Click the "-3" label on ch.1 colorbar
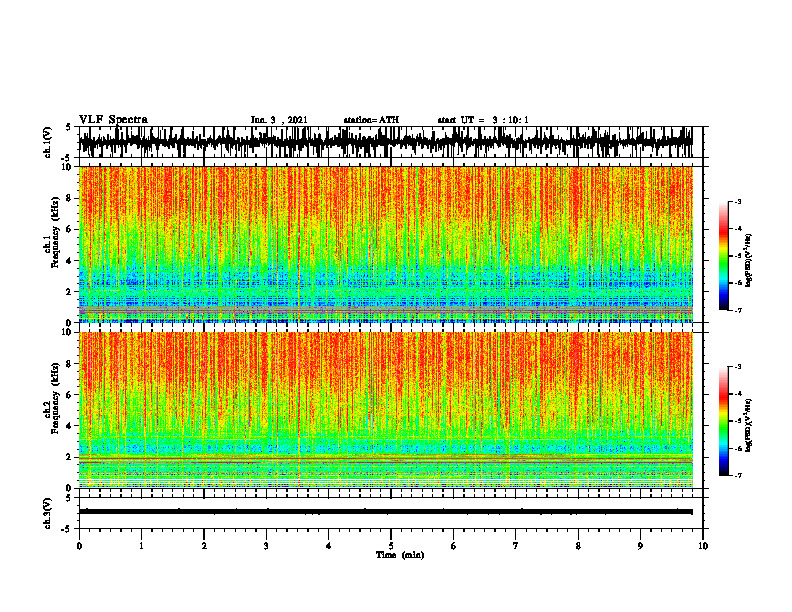Viewport: 792px width, 612px height. [x=738, y=201]
